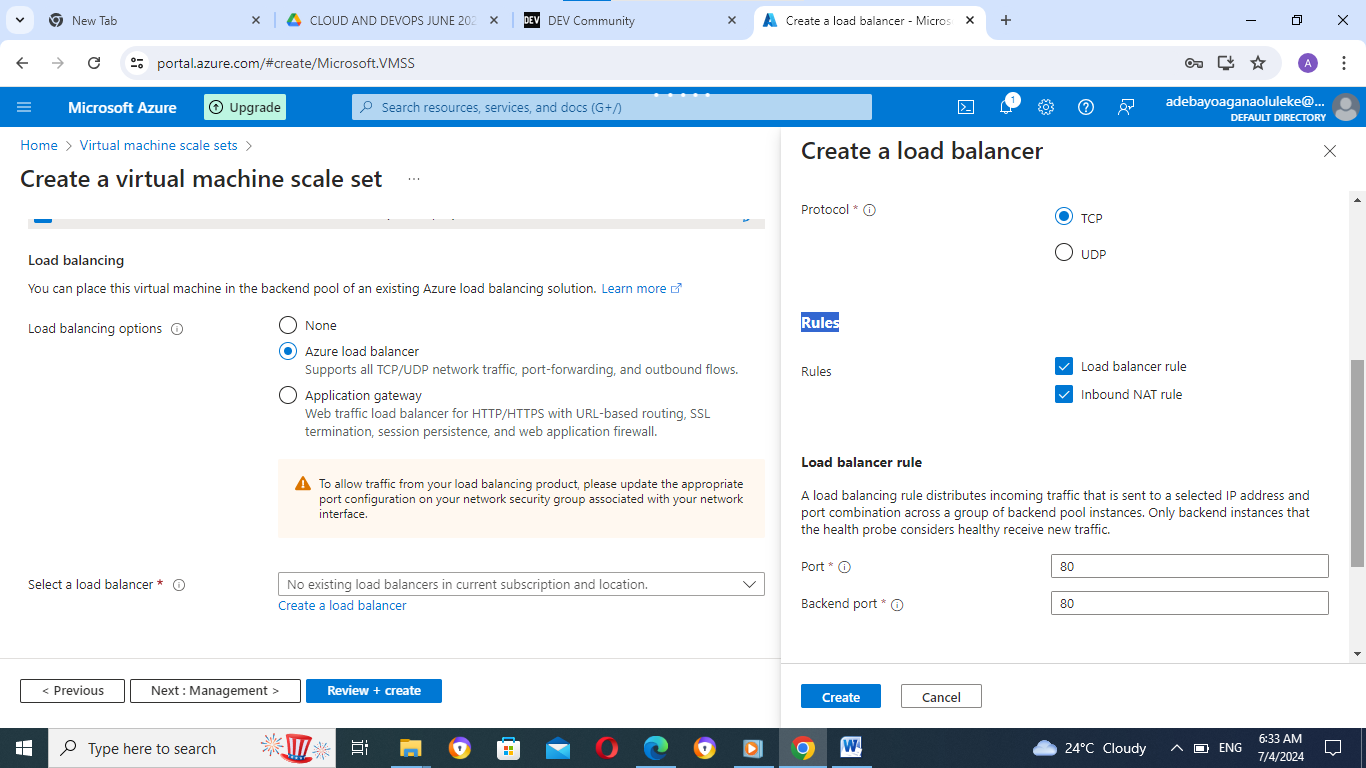Click the install app icon in address bar

(x=1226, y=63)
